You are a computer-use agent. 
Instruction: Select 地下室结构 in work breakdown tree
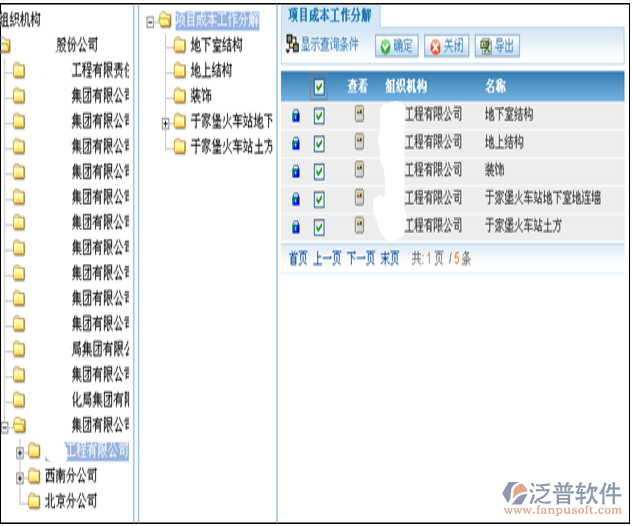point(216,45)
